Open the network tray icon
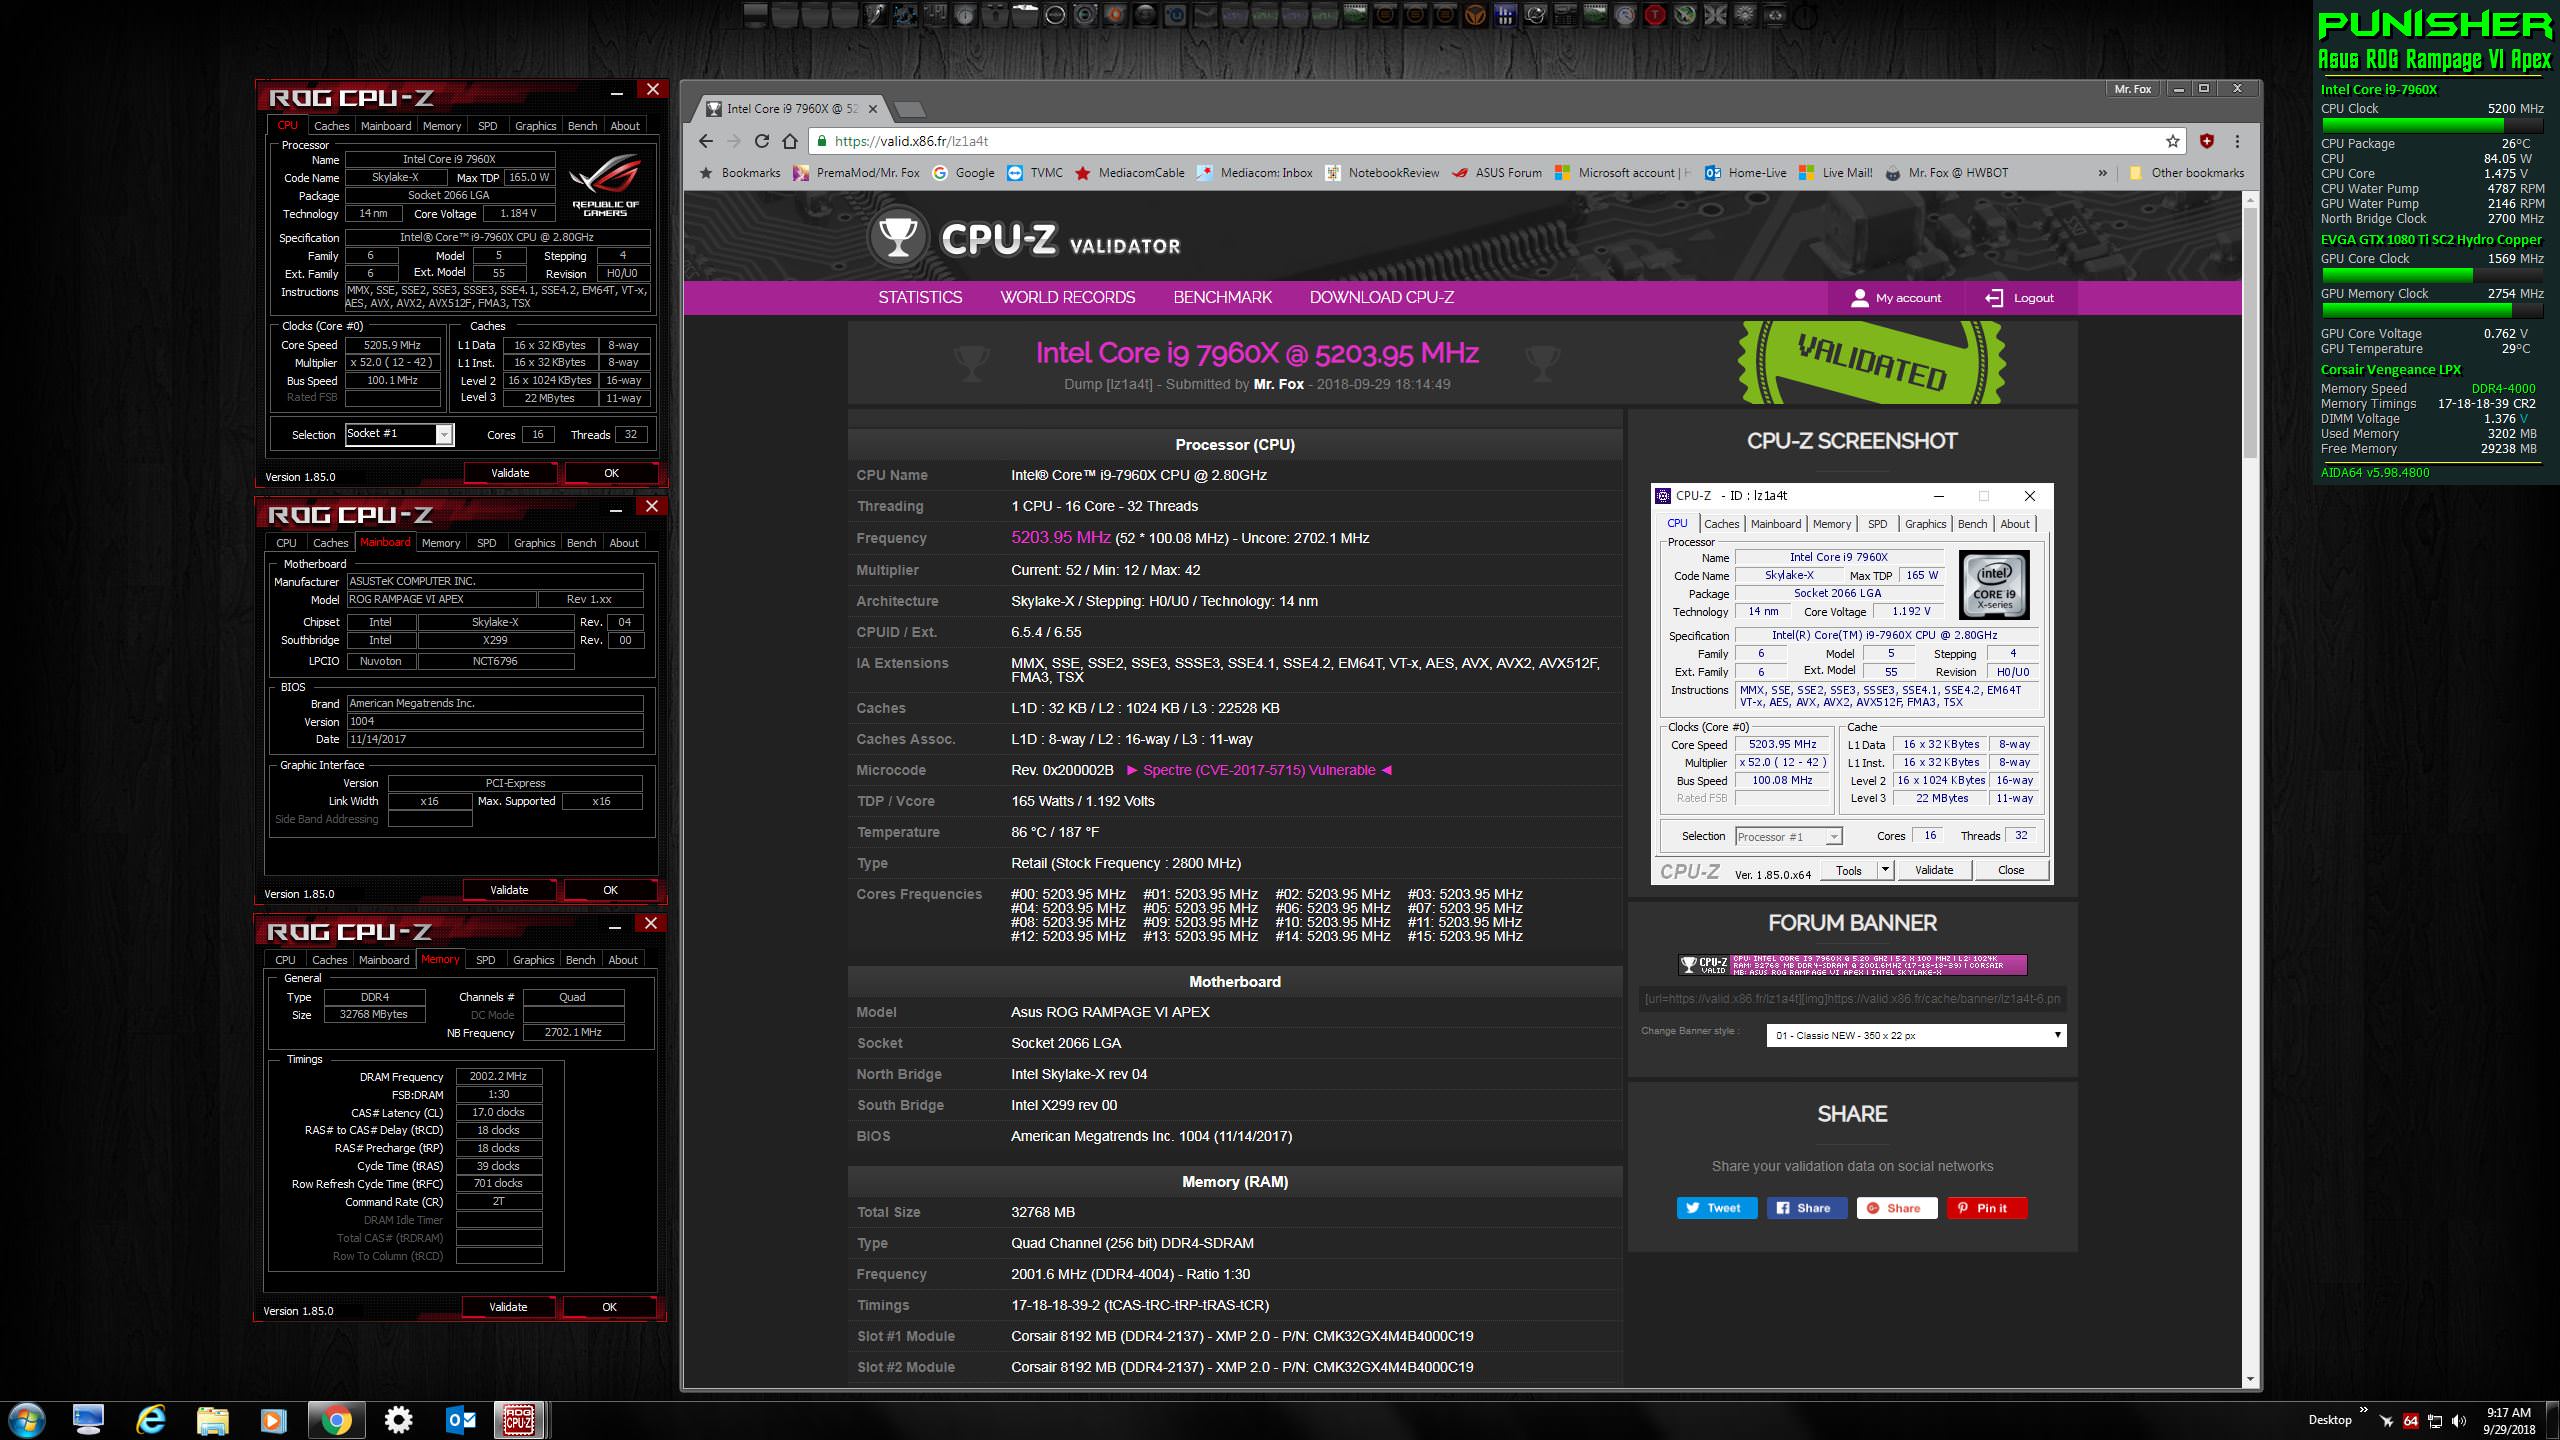 click(x=2435, y=1421)
